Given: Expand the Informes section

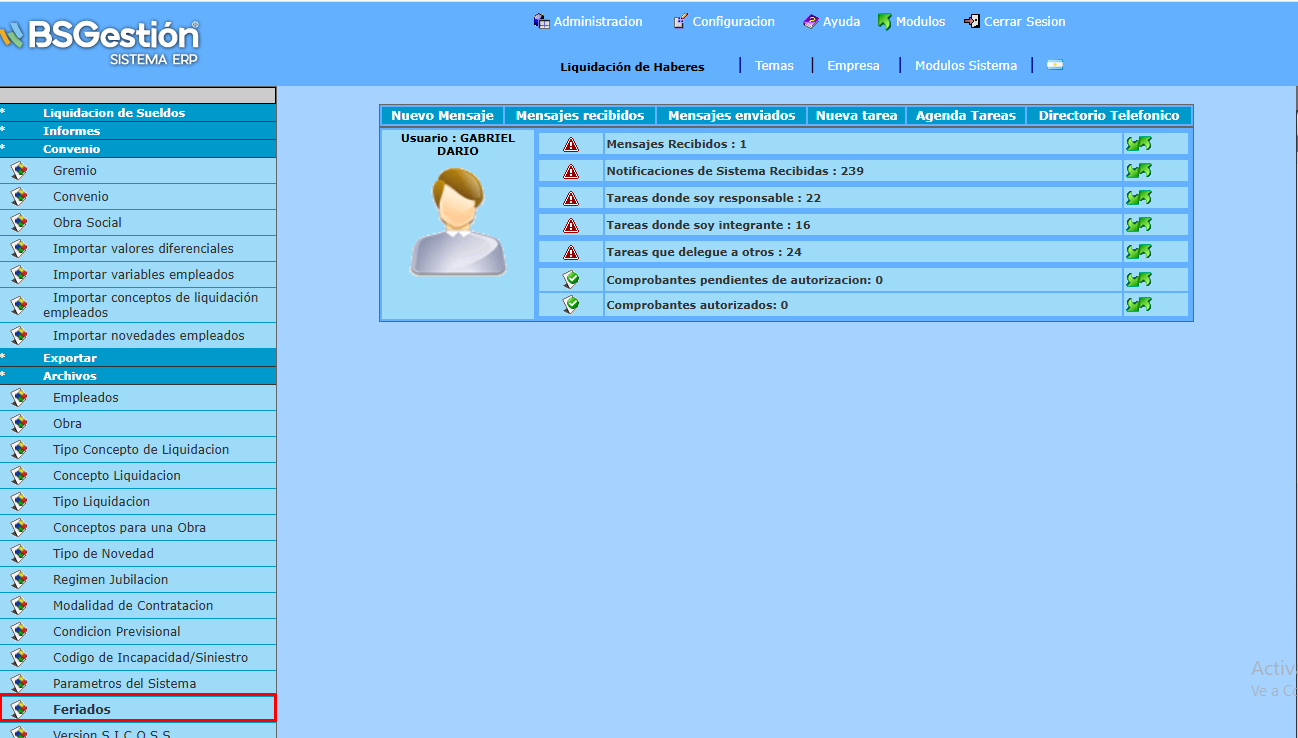Looking at the screenshot, I should [138, 131].
